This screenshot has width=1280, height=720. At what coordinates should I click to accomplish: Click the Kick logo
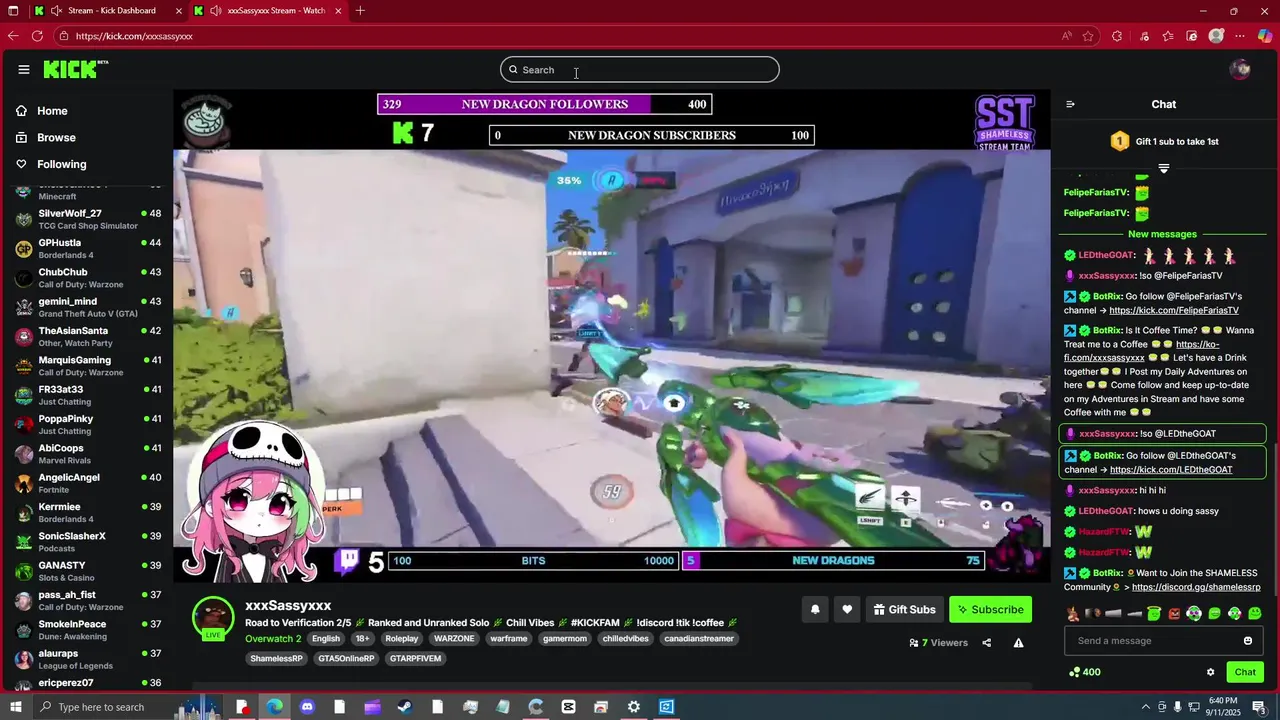(75, 69)
